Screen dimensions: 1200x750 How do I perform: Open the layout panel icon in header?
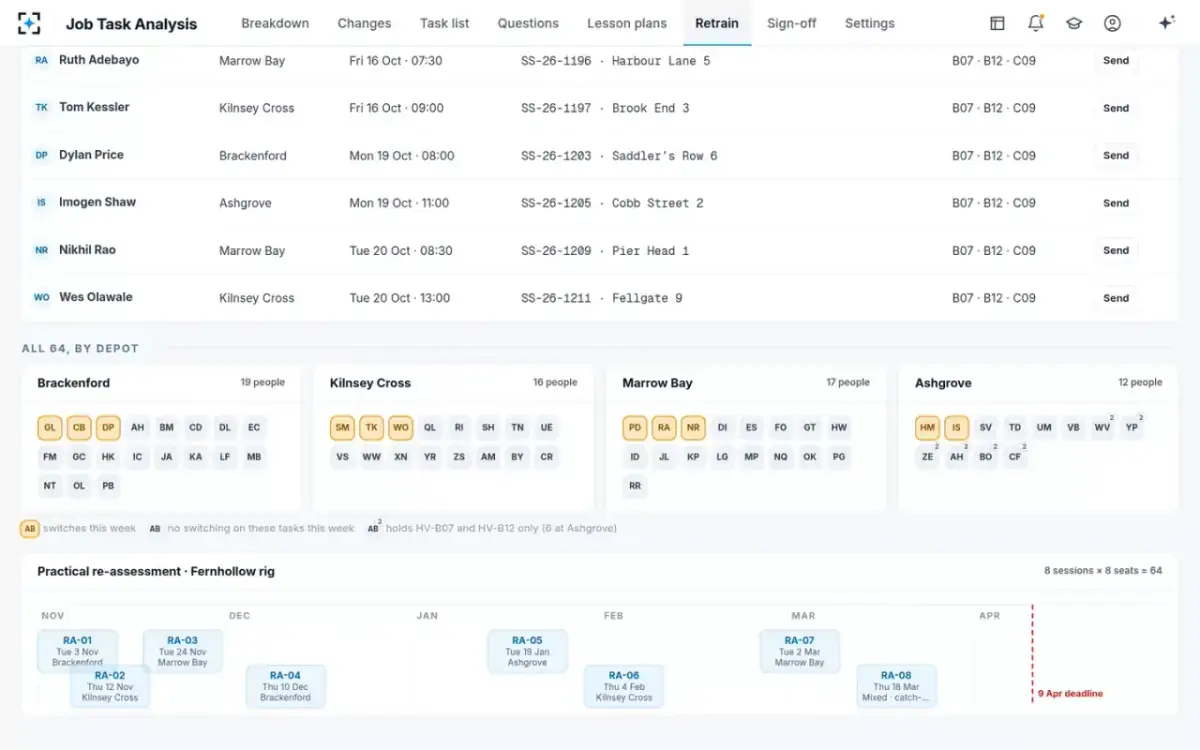pos(997,23)
